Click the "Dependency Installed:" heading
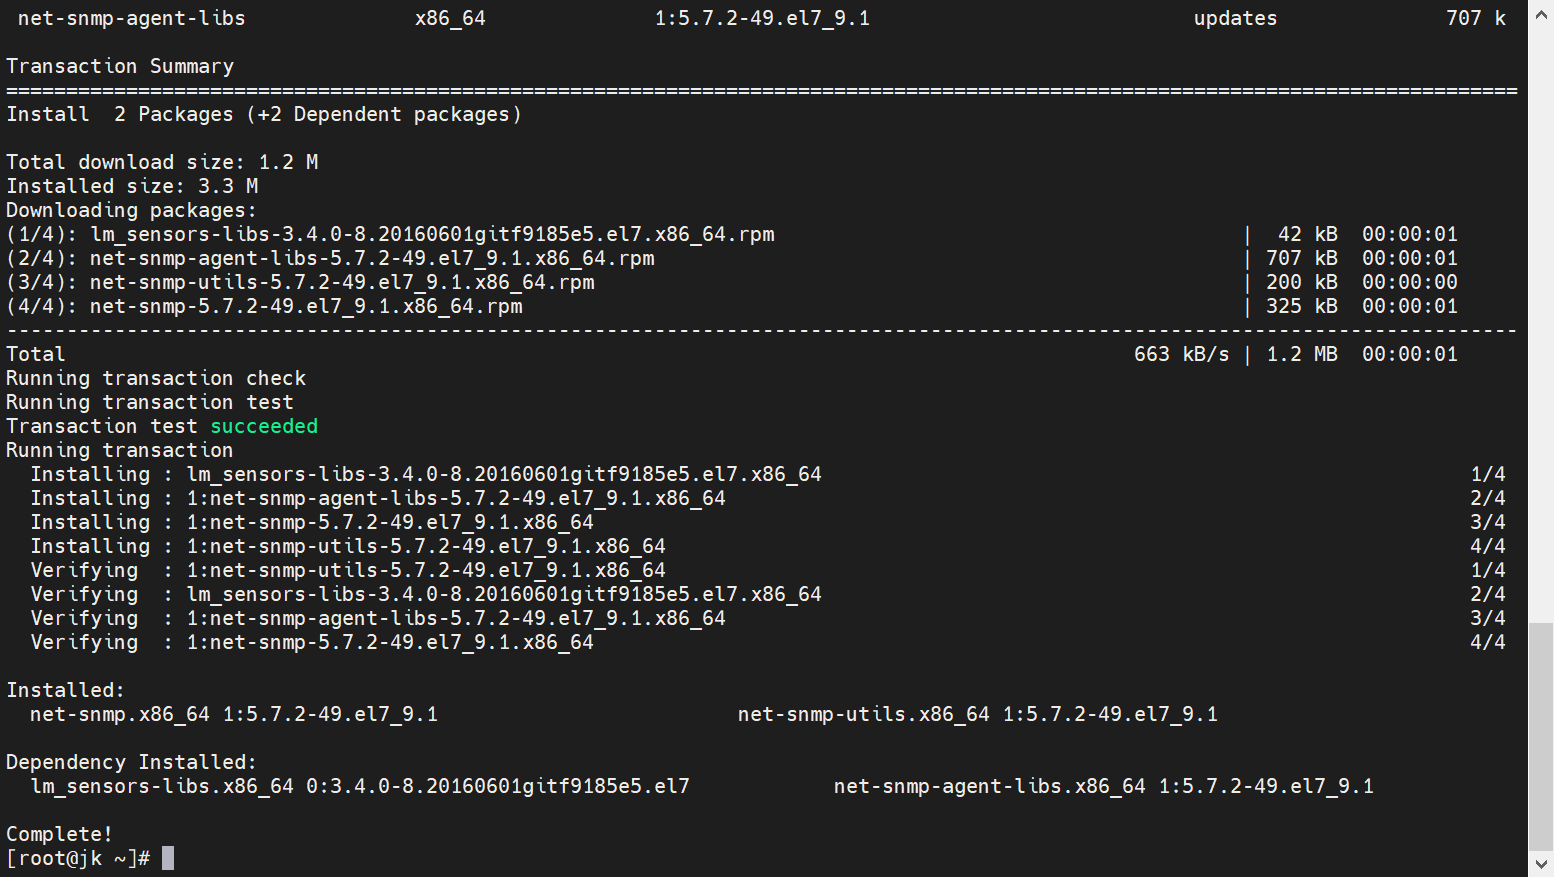 (x=131, y=762)
